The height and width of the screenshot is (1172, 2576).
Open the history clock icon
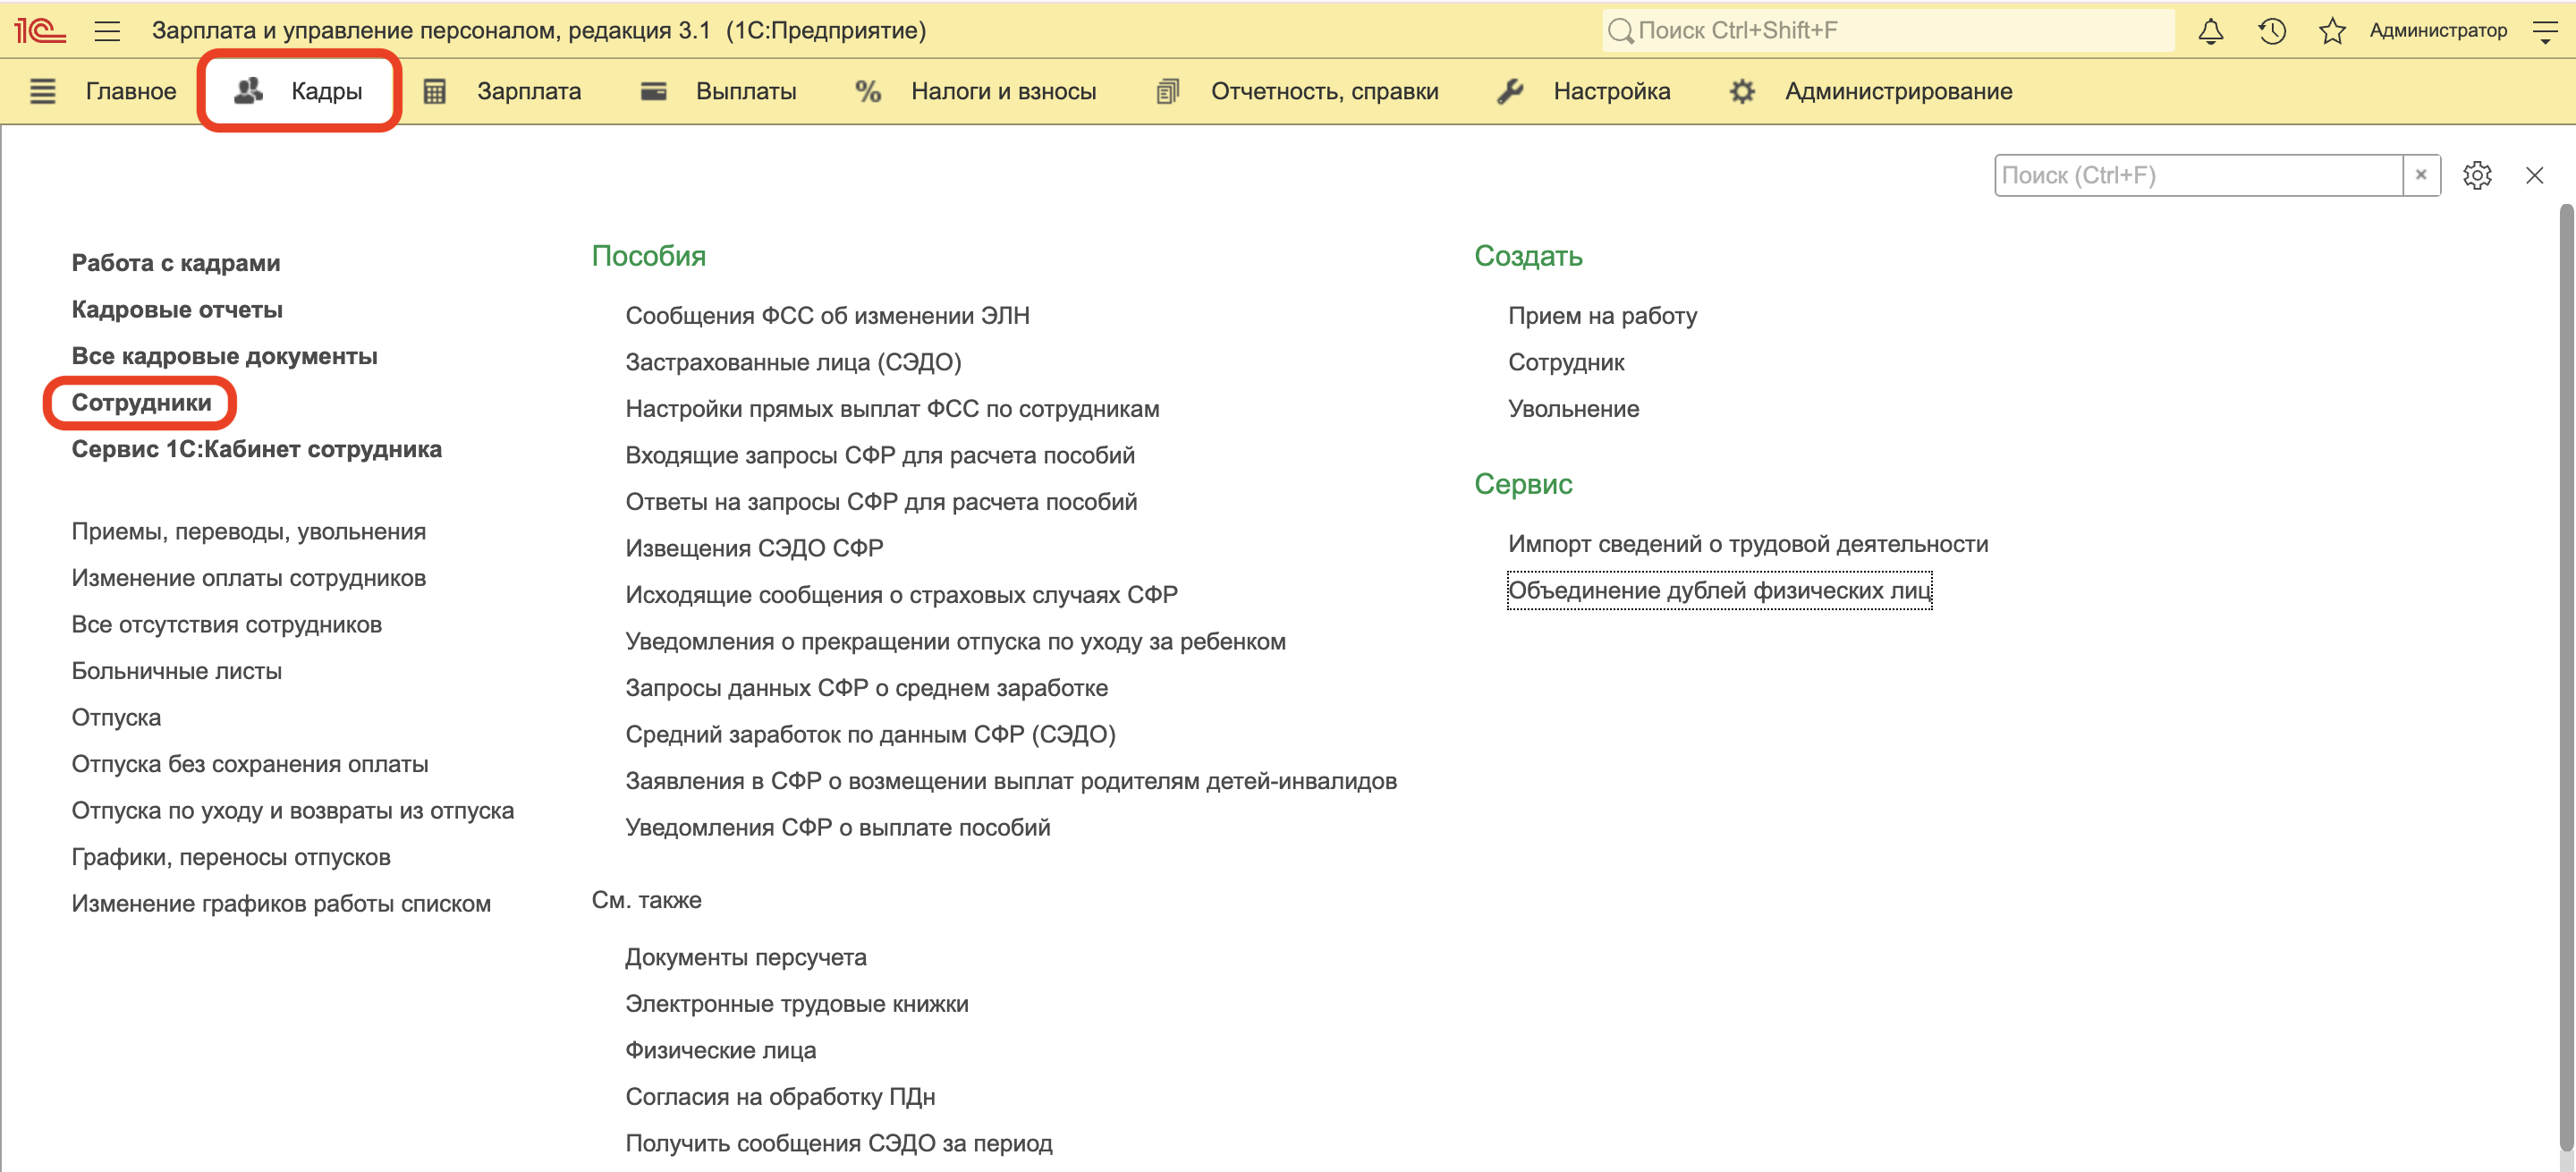pyautogui.click(x=2271, y=31)
